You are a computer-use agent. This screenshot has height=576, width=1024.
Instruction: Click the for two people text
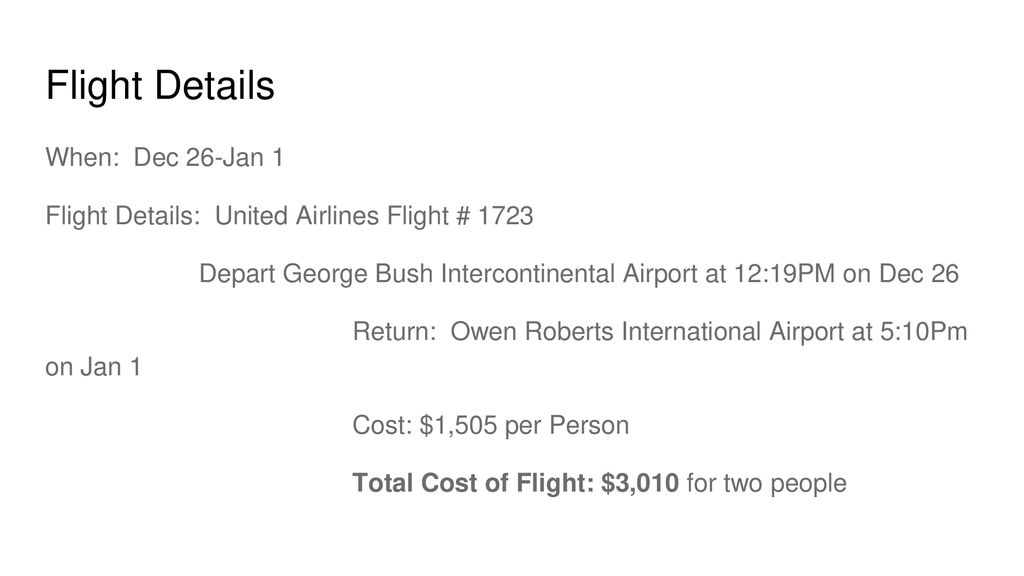point(767,484)
